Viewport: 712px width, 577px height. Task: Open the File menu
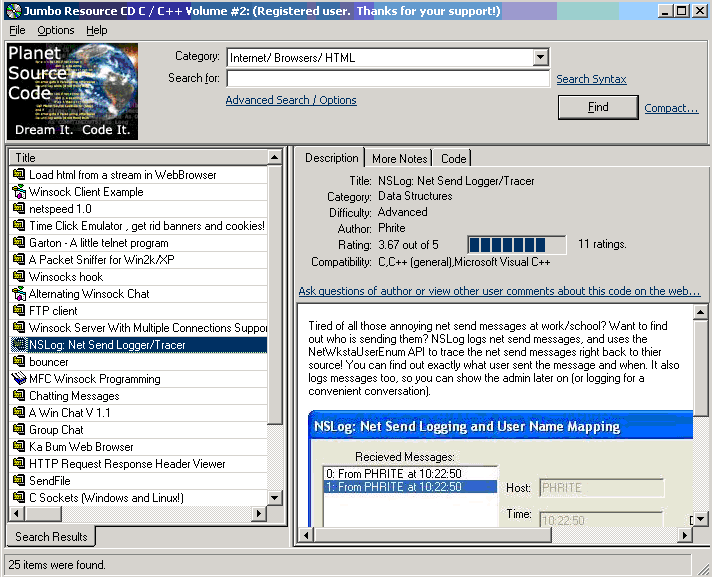[x=17, y=30]
